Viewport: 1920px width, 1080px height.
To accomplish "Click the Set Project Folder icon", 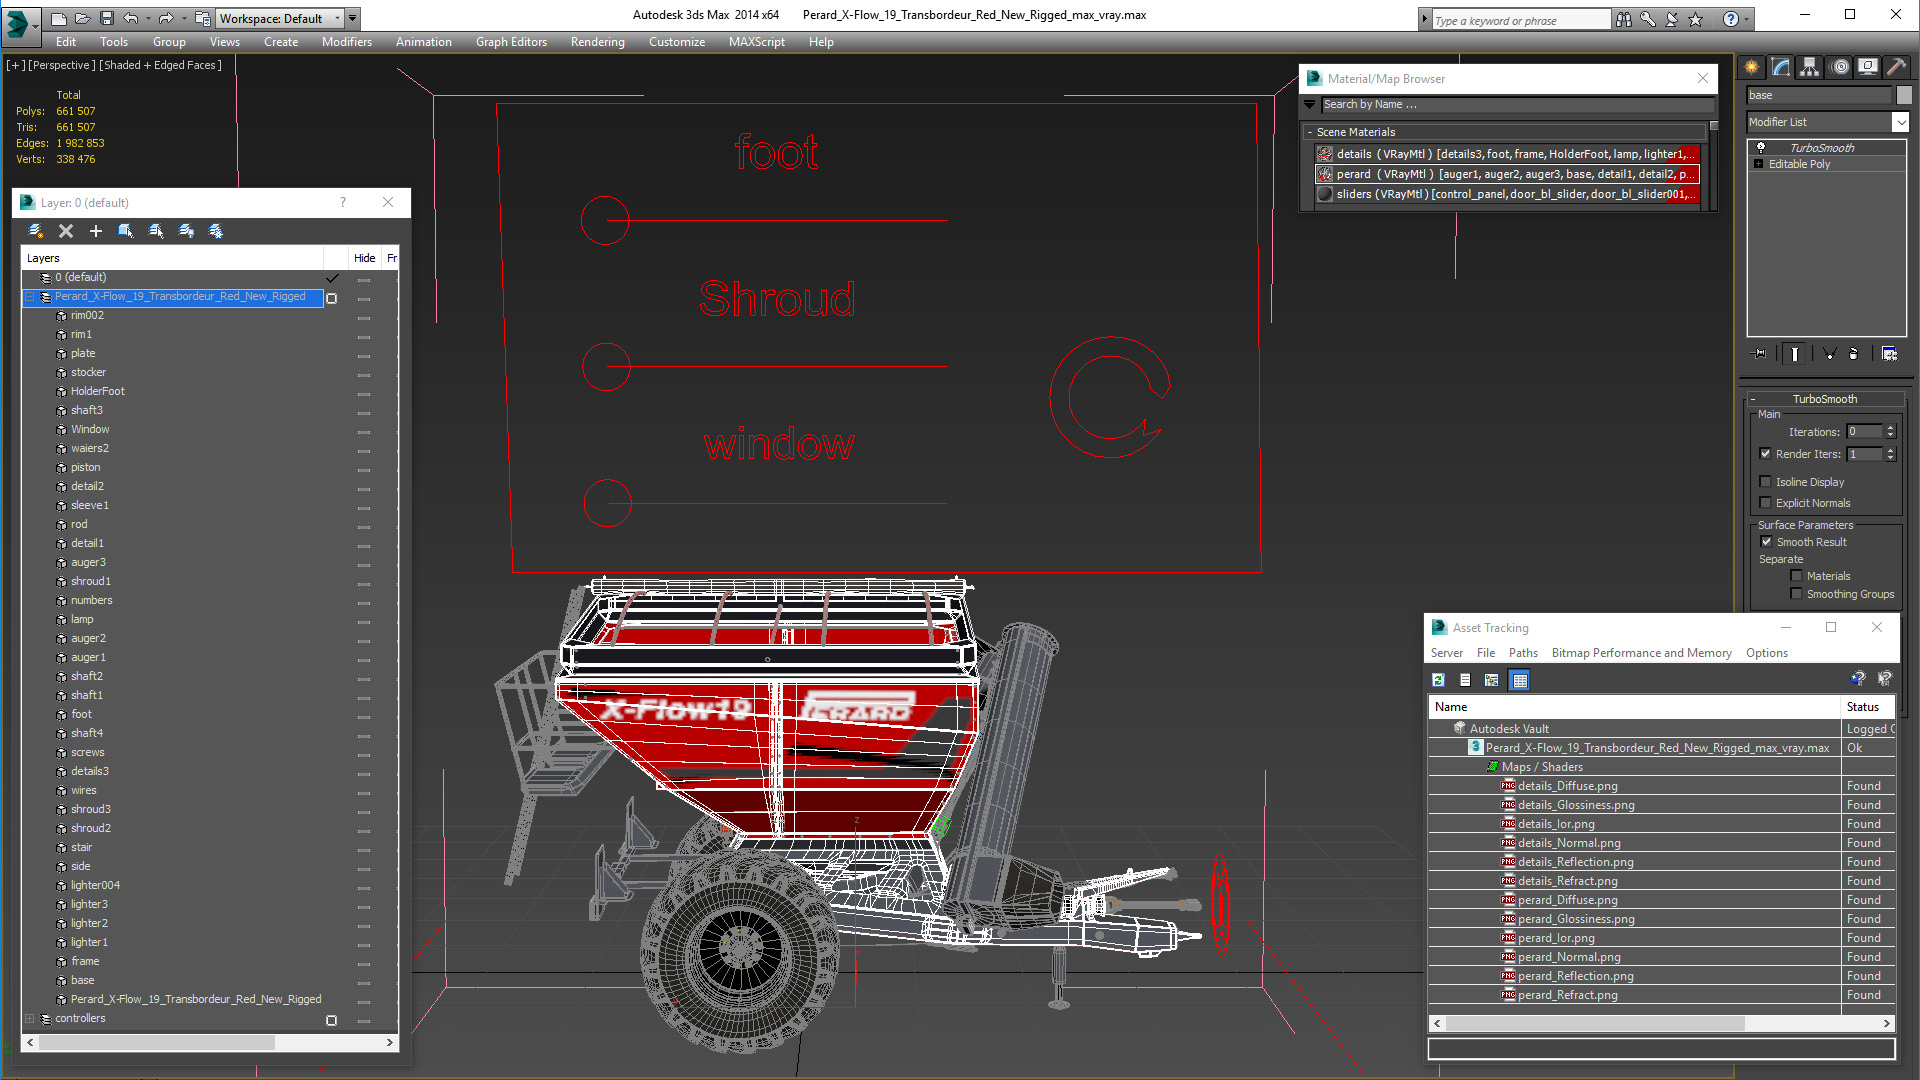I will (203, 19).
